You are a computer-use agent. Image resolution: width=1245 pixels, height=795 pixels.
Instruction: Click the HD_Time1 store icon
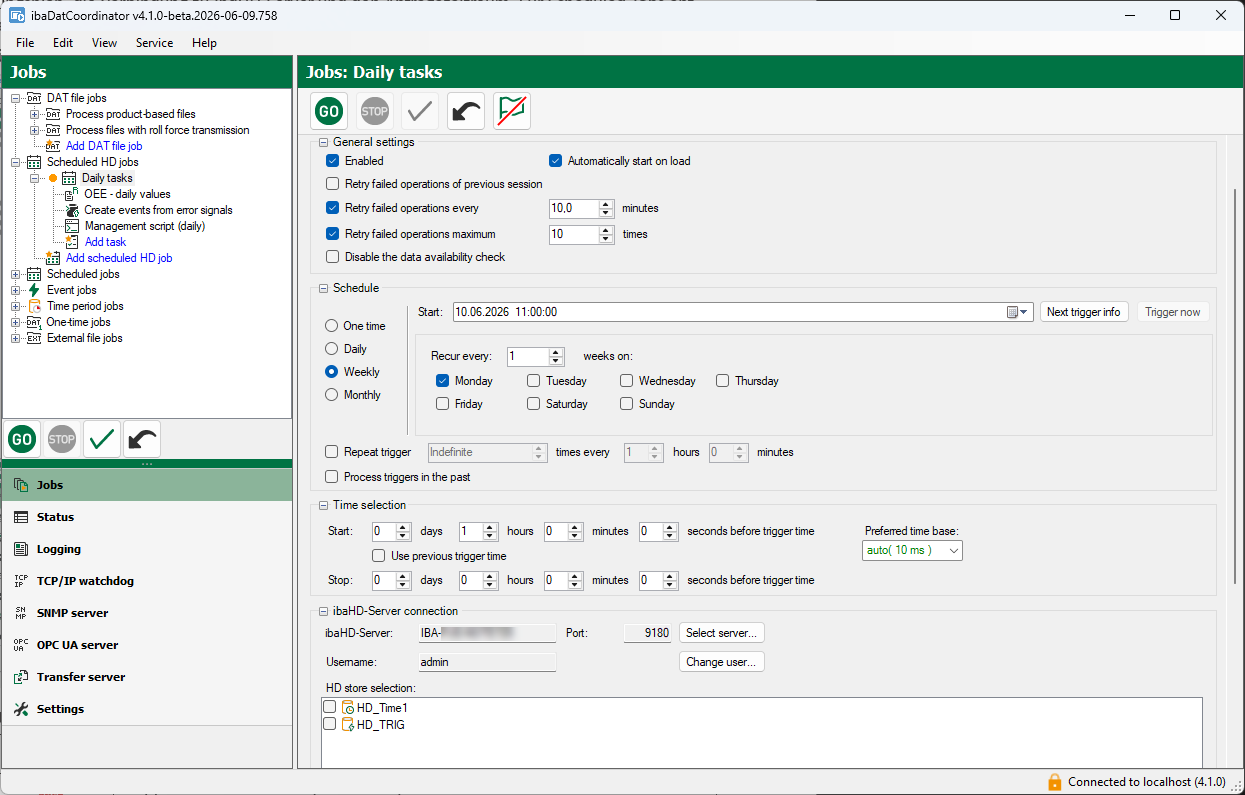[x=348, y=708]
